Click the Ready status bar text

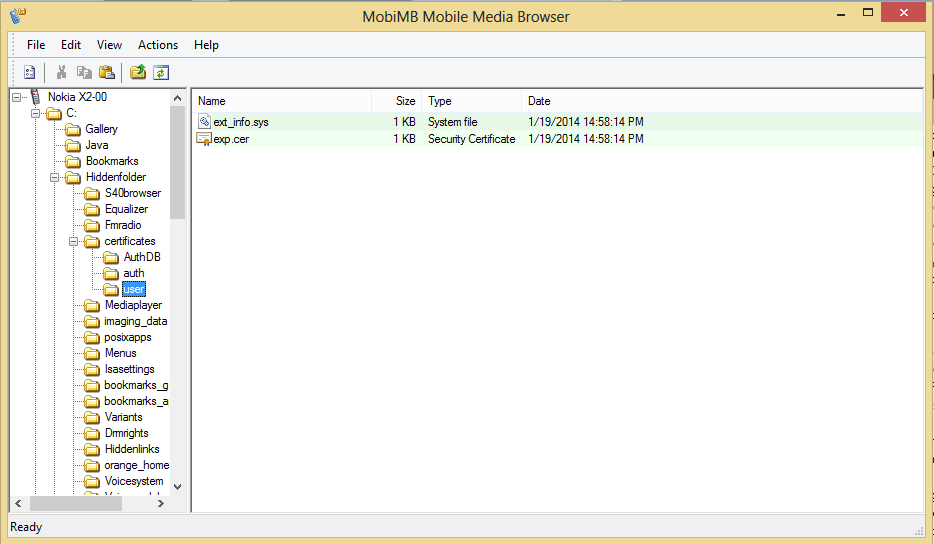(26, 527)
